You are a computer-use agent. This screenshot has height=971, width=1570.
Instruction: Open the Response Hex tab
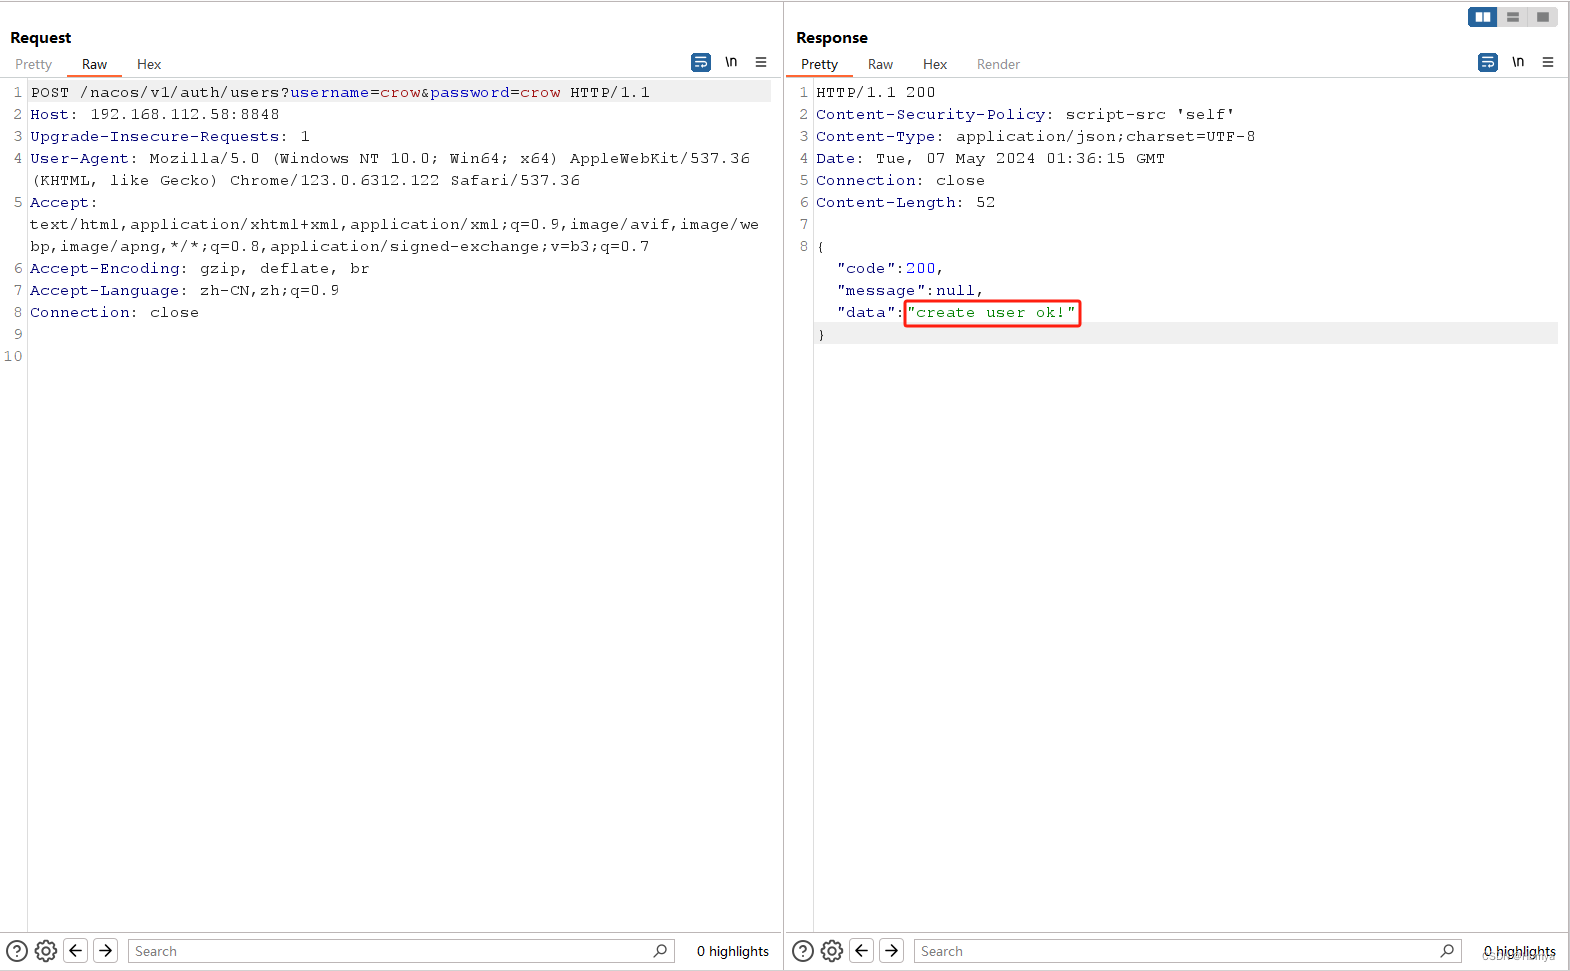(935, 64)
